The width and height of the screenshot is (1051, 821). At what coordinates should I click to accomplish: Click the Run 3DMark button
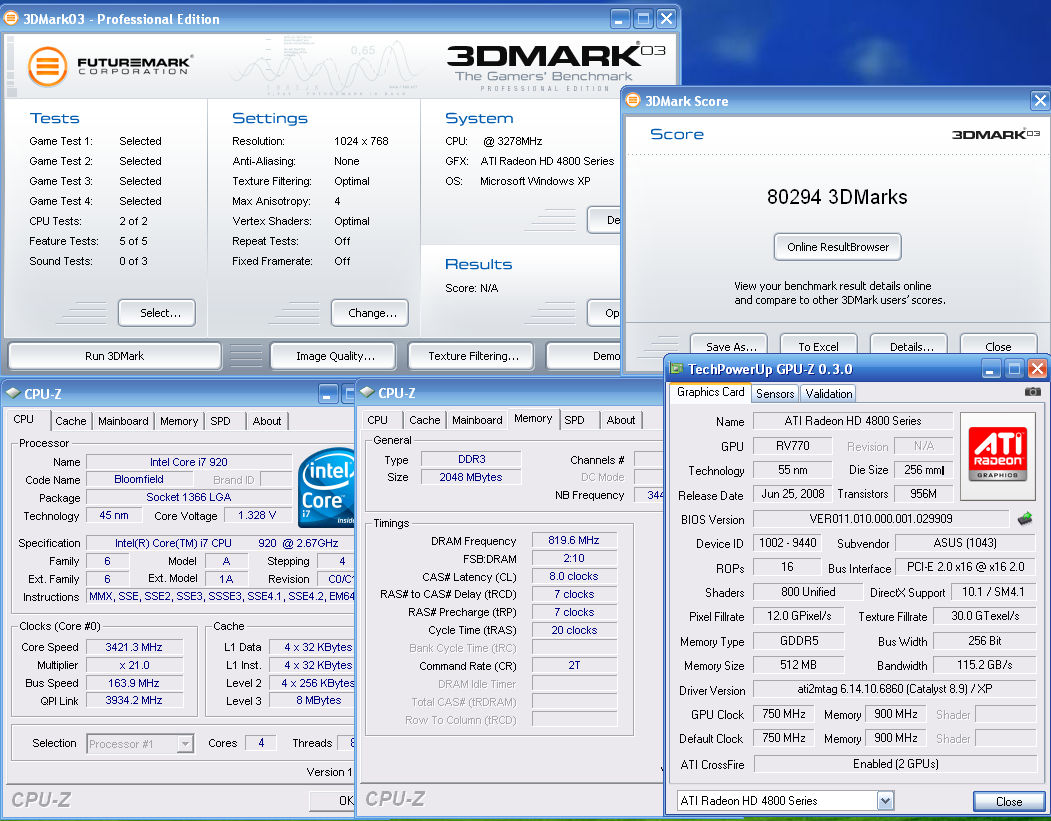[x=114, y=356]
